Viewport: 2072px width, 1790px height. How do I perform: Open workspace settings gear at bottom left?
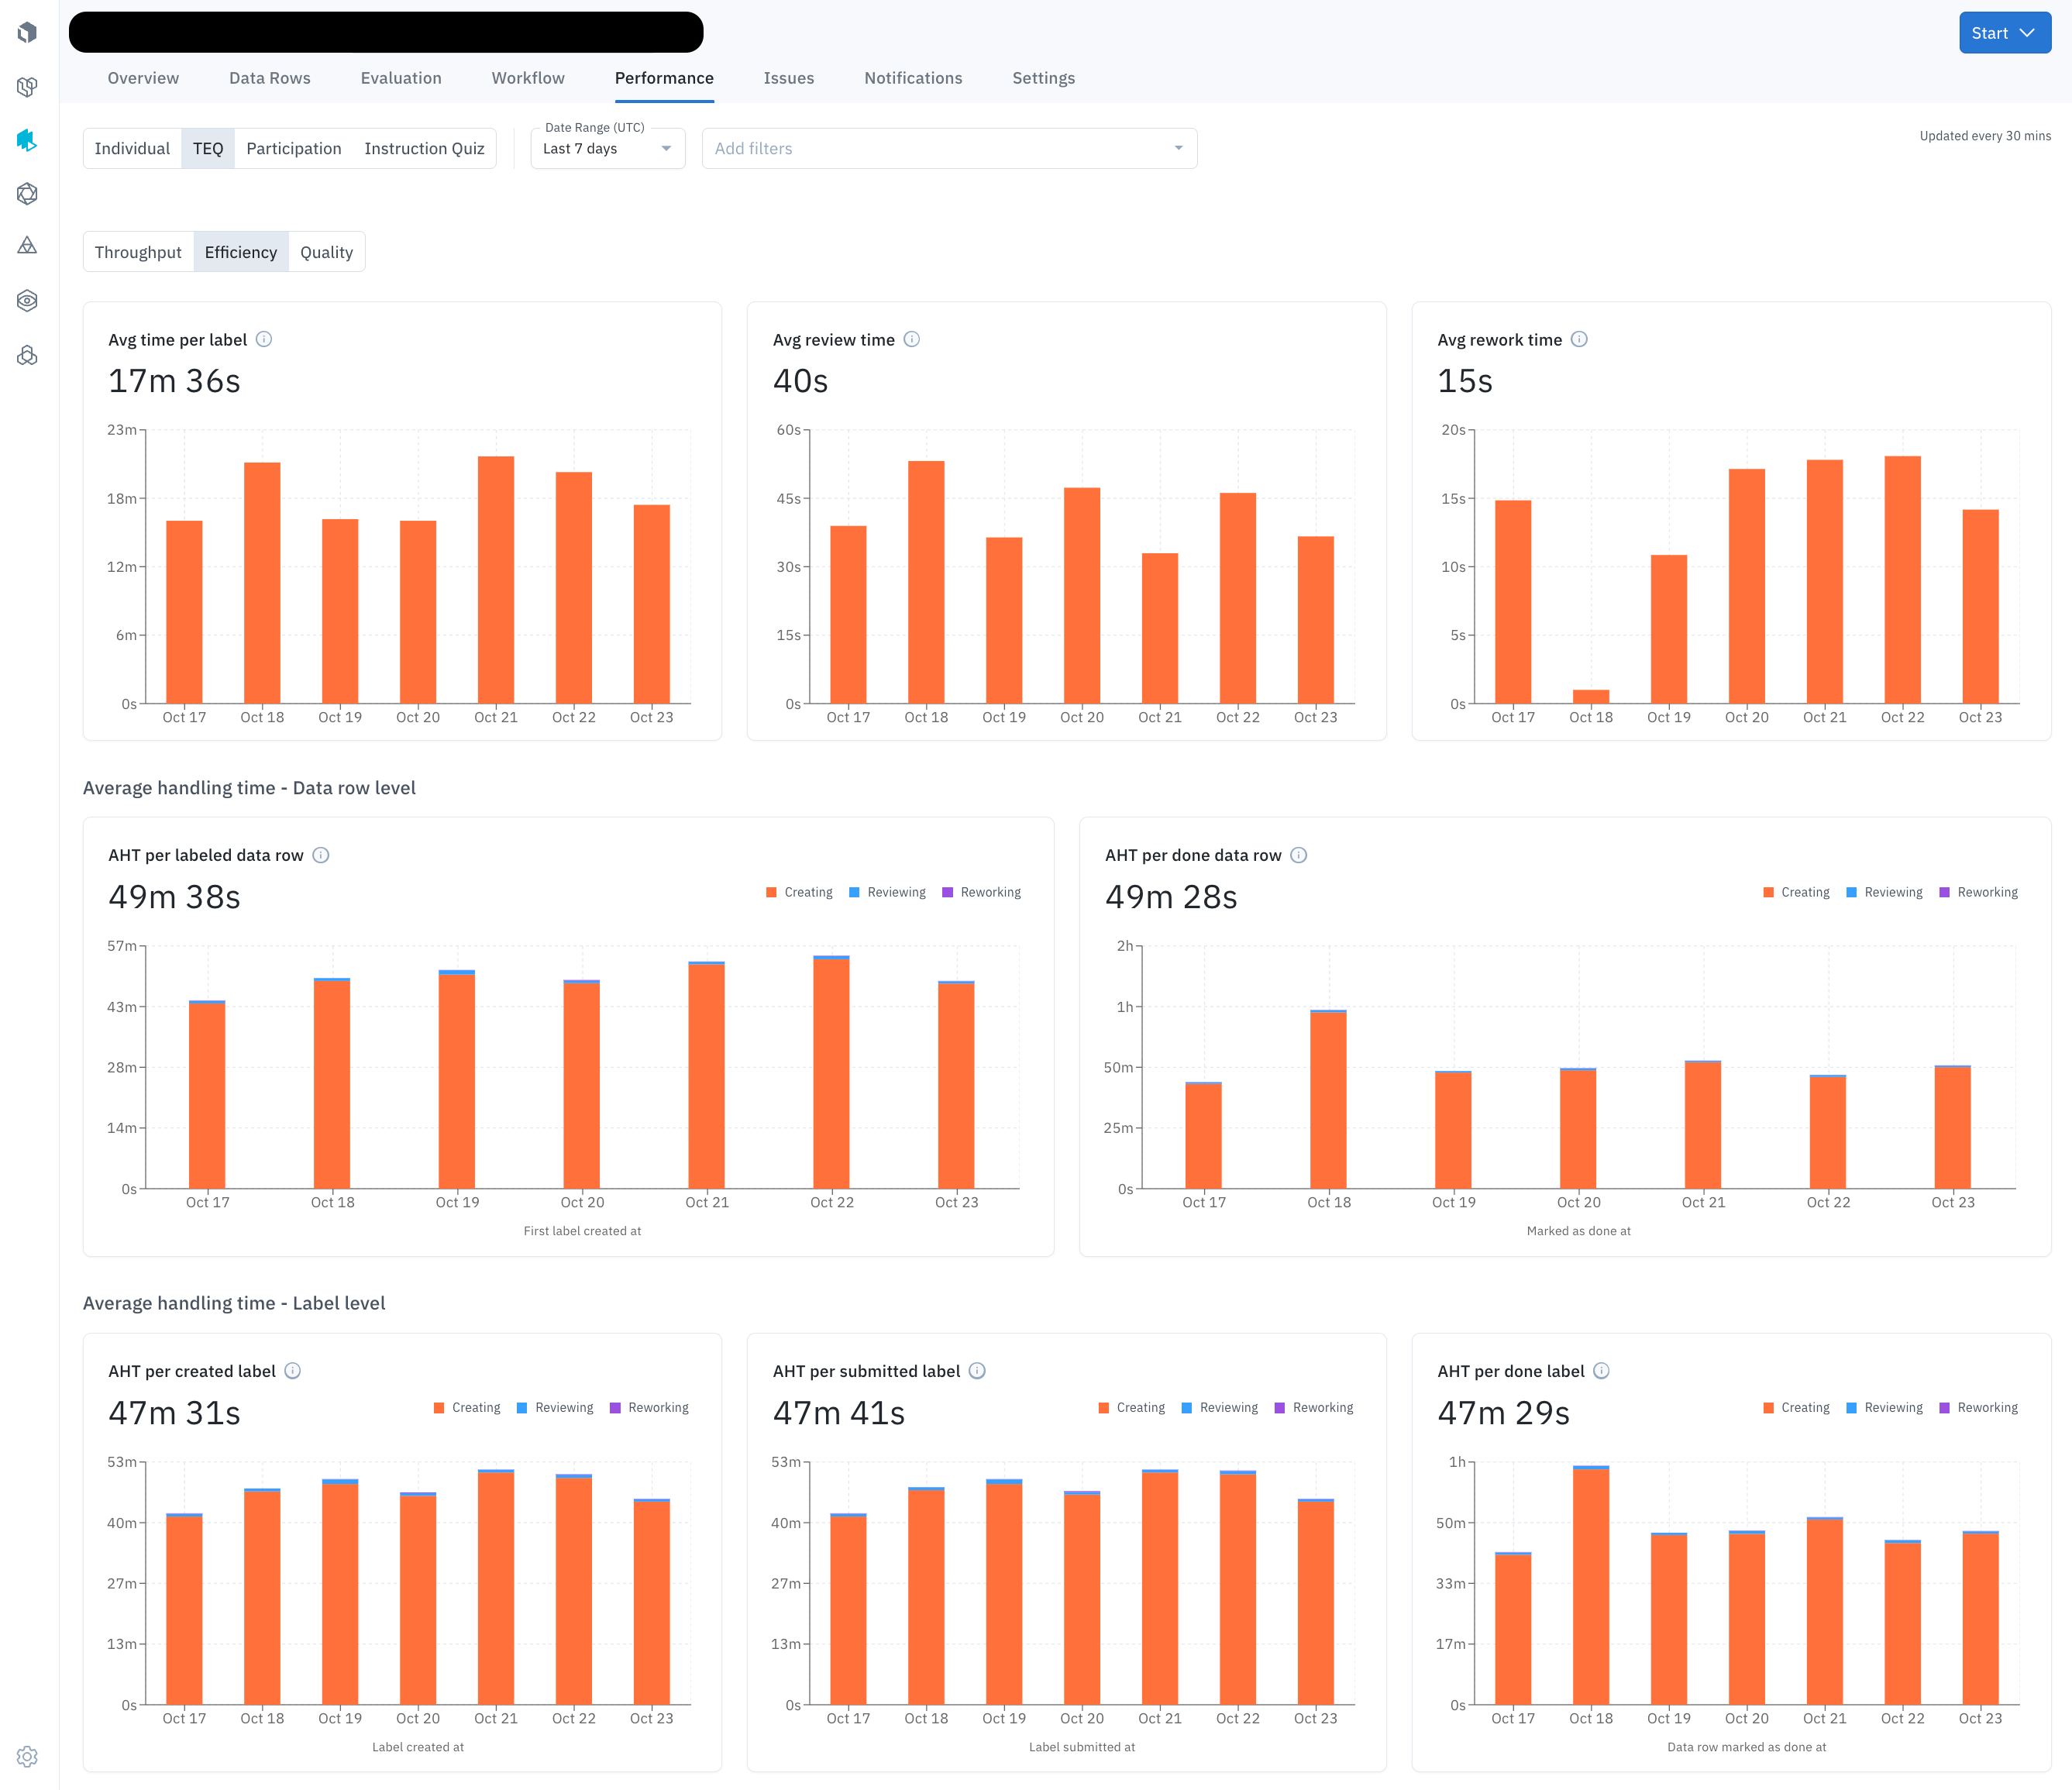[28, 1756]
